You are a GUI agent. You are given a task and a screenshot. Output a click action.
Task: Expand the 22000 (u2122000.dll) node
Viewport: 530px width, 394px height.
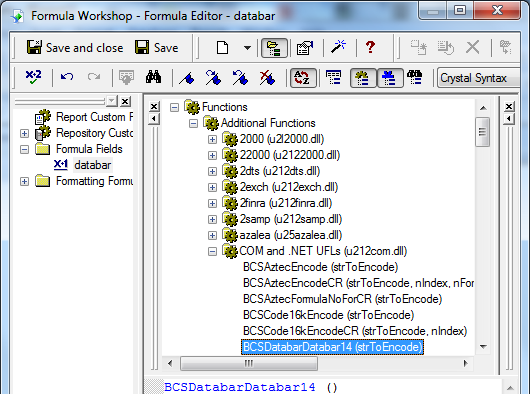coord(212,155)
